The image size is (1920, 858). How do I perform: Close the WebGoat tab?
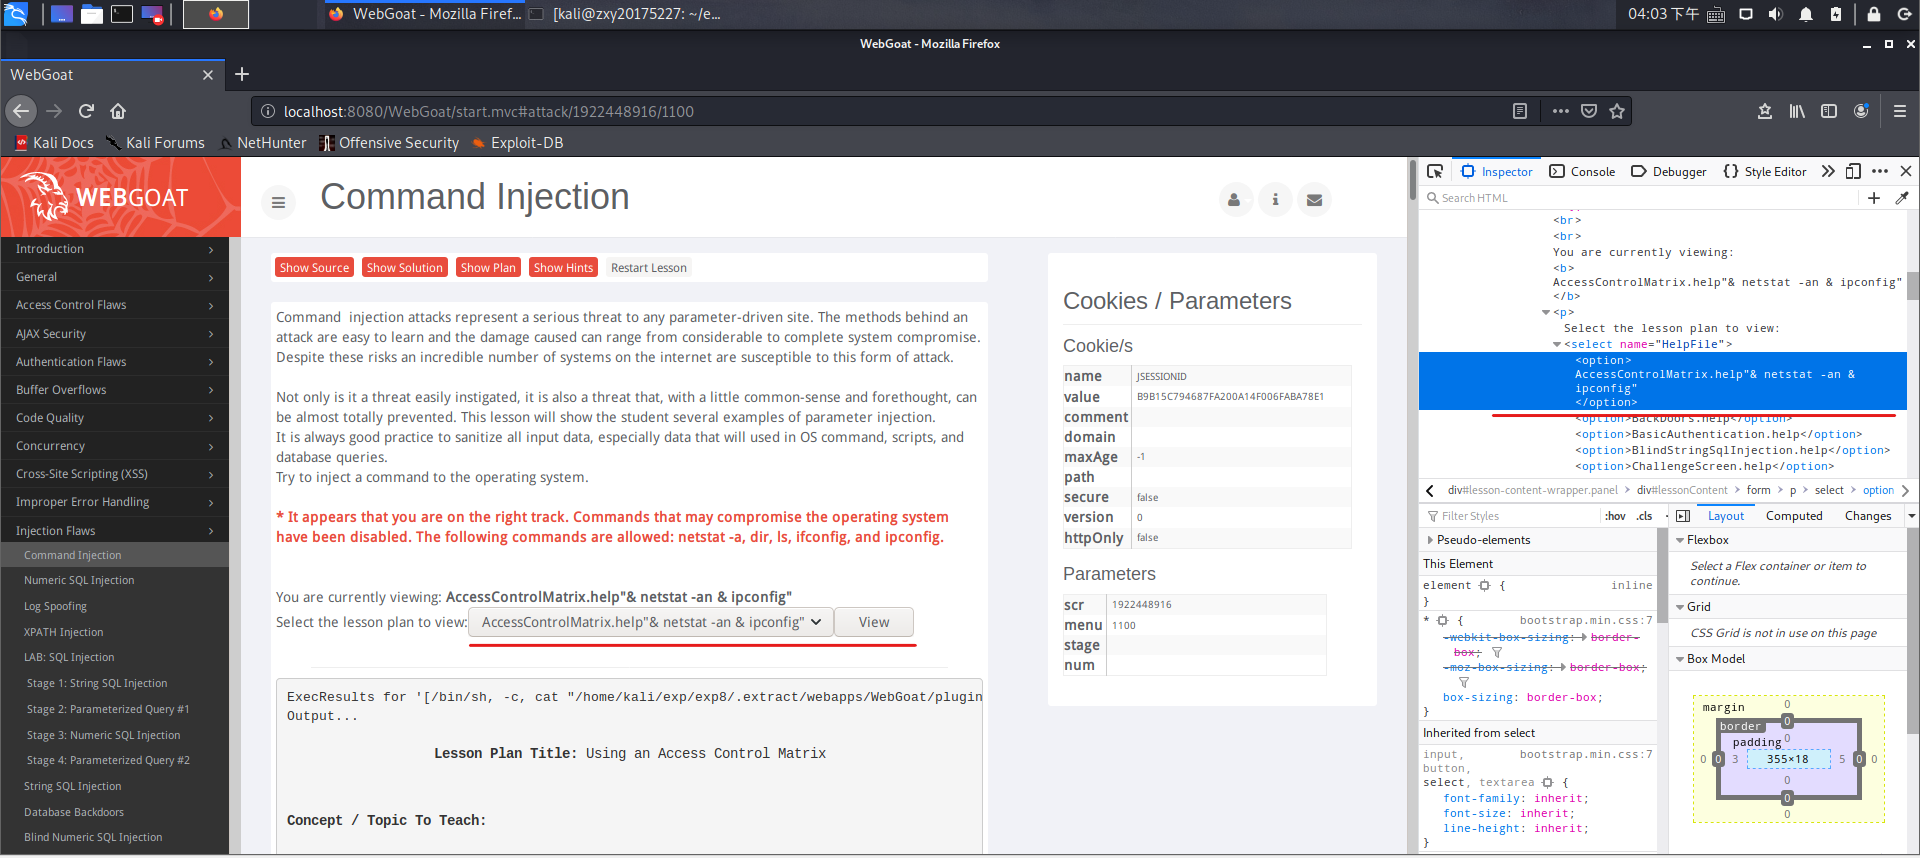[x=208, y=75]
